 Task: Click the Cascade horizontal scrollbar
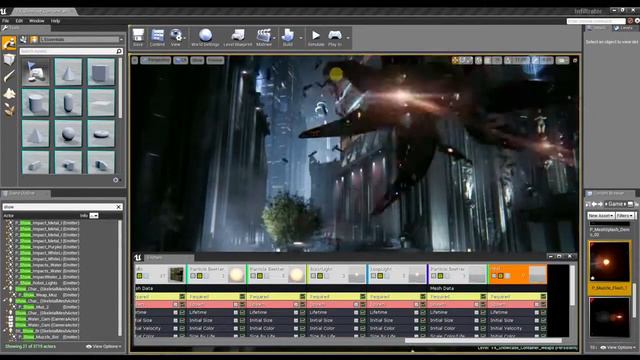coord(483,340)
